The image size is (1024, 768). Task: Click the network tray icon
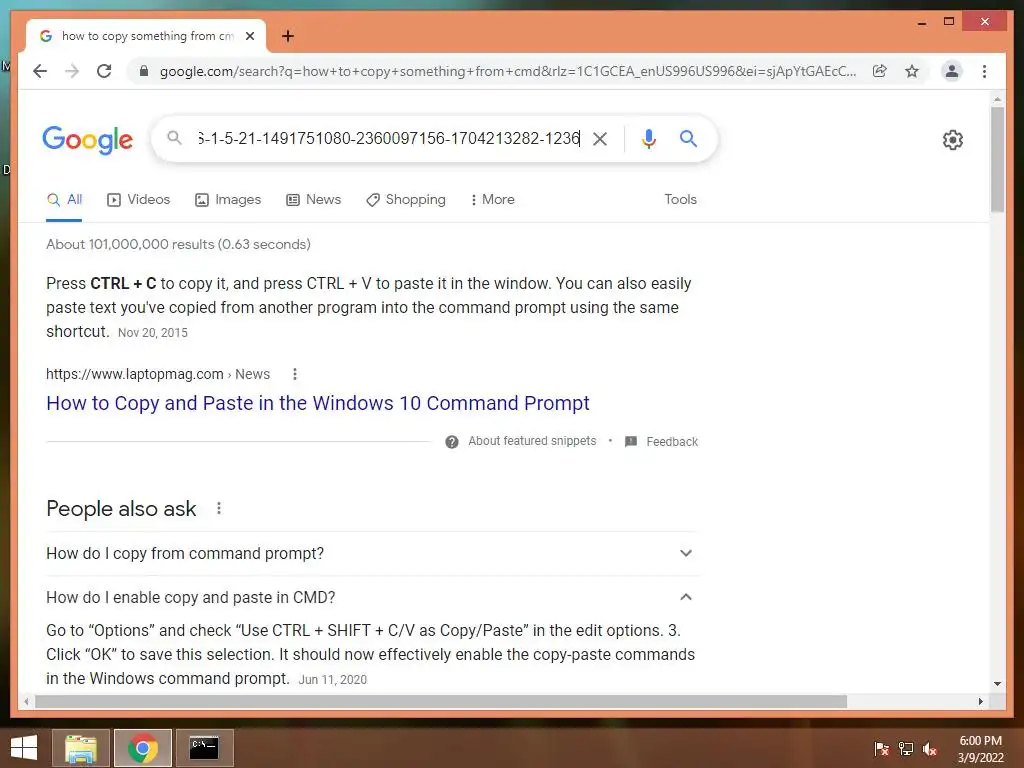tap(906, 749)
